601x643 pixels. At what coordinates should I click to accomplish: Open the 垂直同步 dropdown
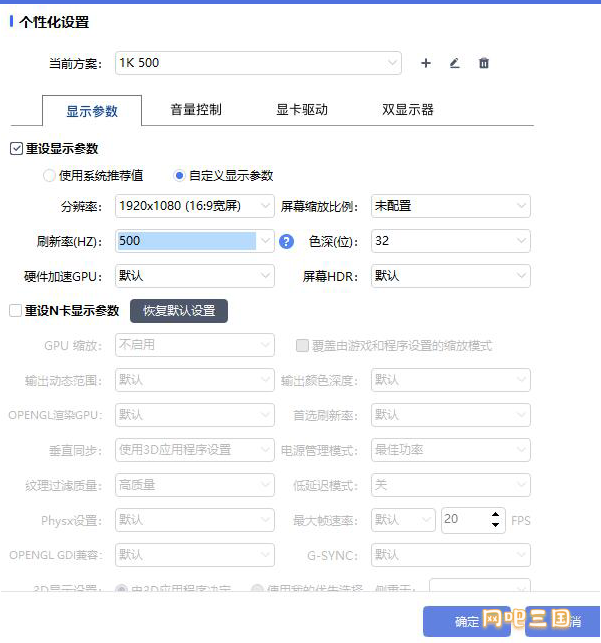coord(195,450)
